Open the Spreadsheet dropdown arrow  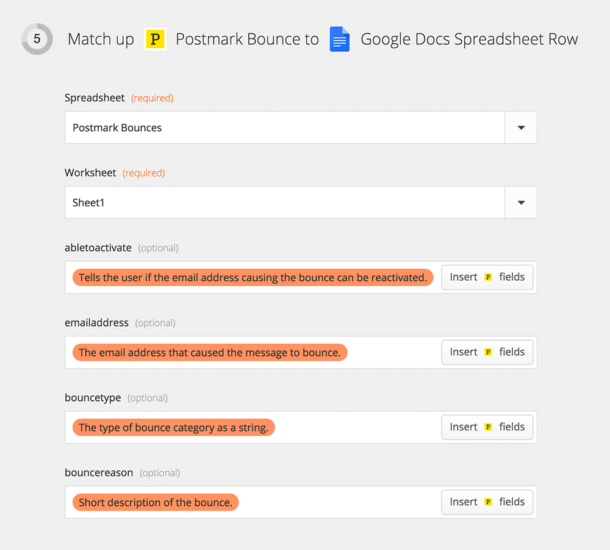520,128
